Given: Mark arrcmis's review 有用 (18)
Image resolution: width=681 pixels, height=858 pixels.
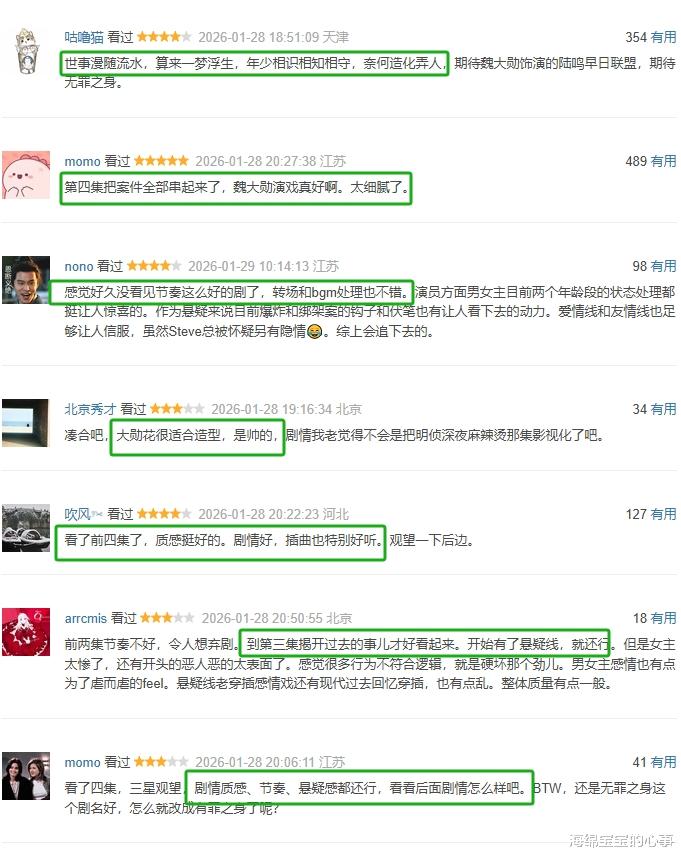Looking at the screenshot, I should point(663,618).
